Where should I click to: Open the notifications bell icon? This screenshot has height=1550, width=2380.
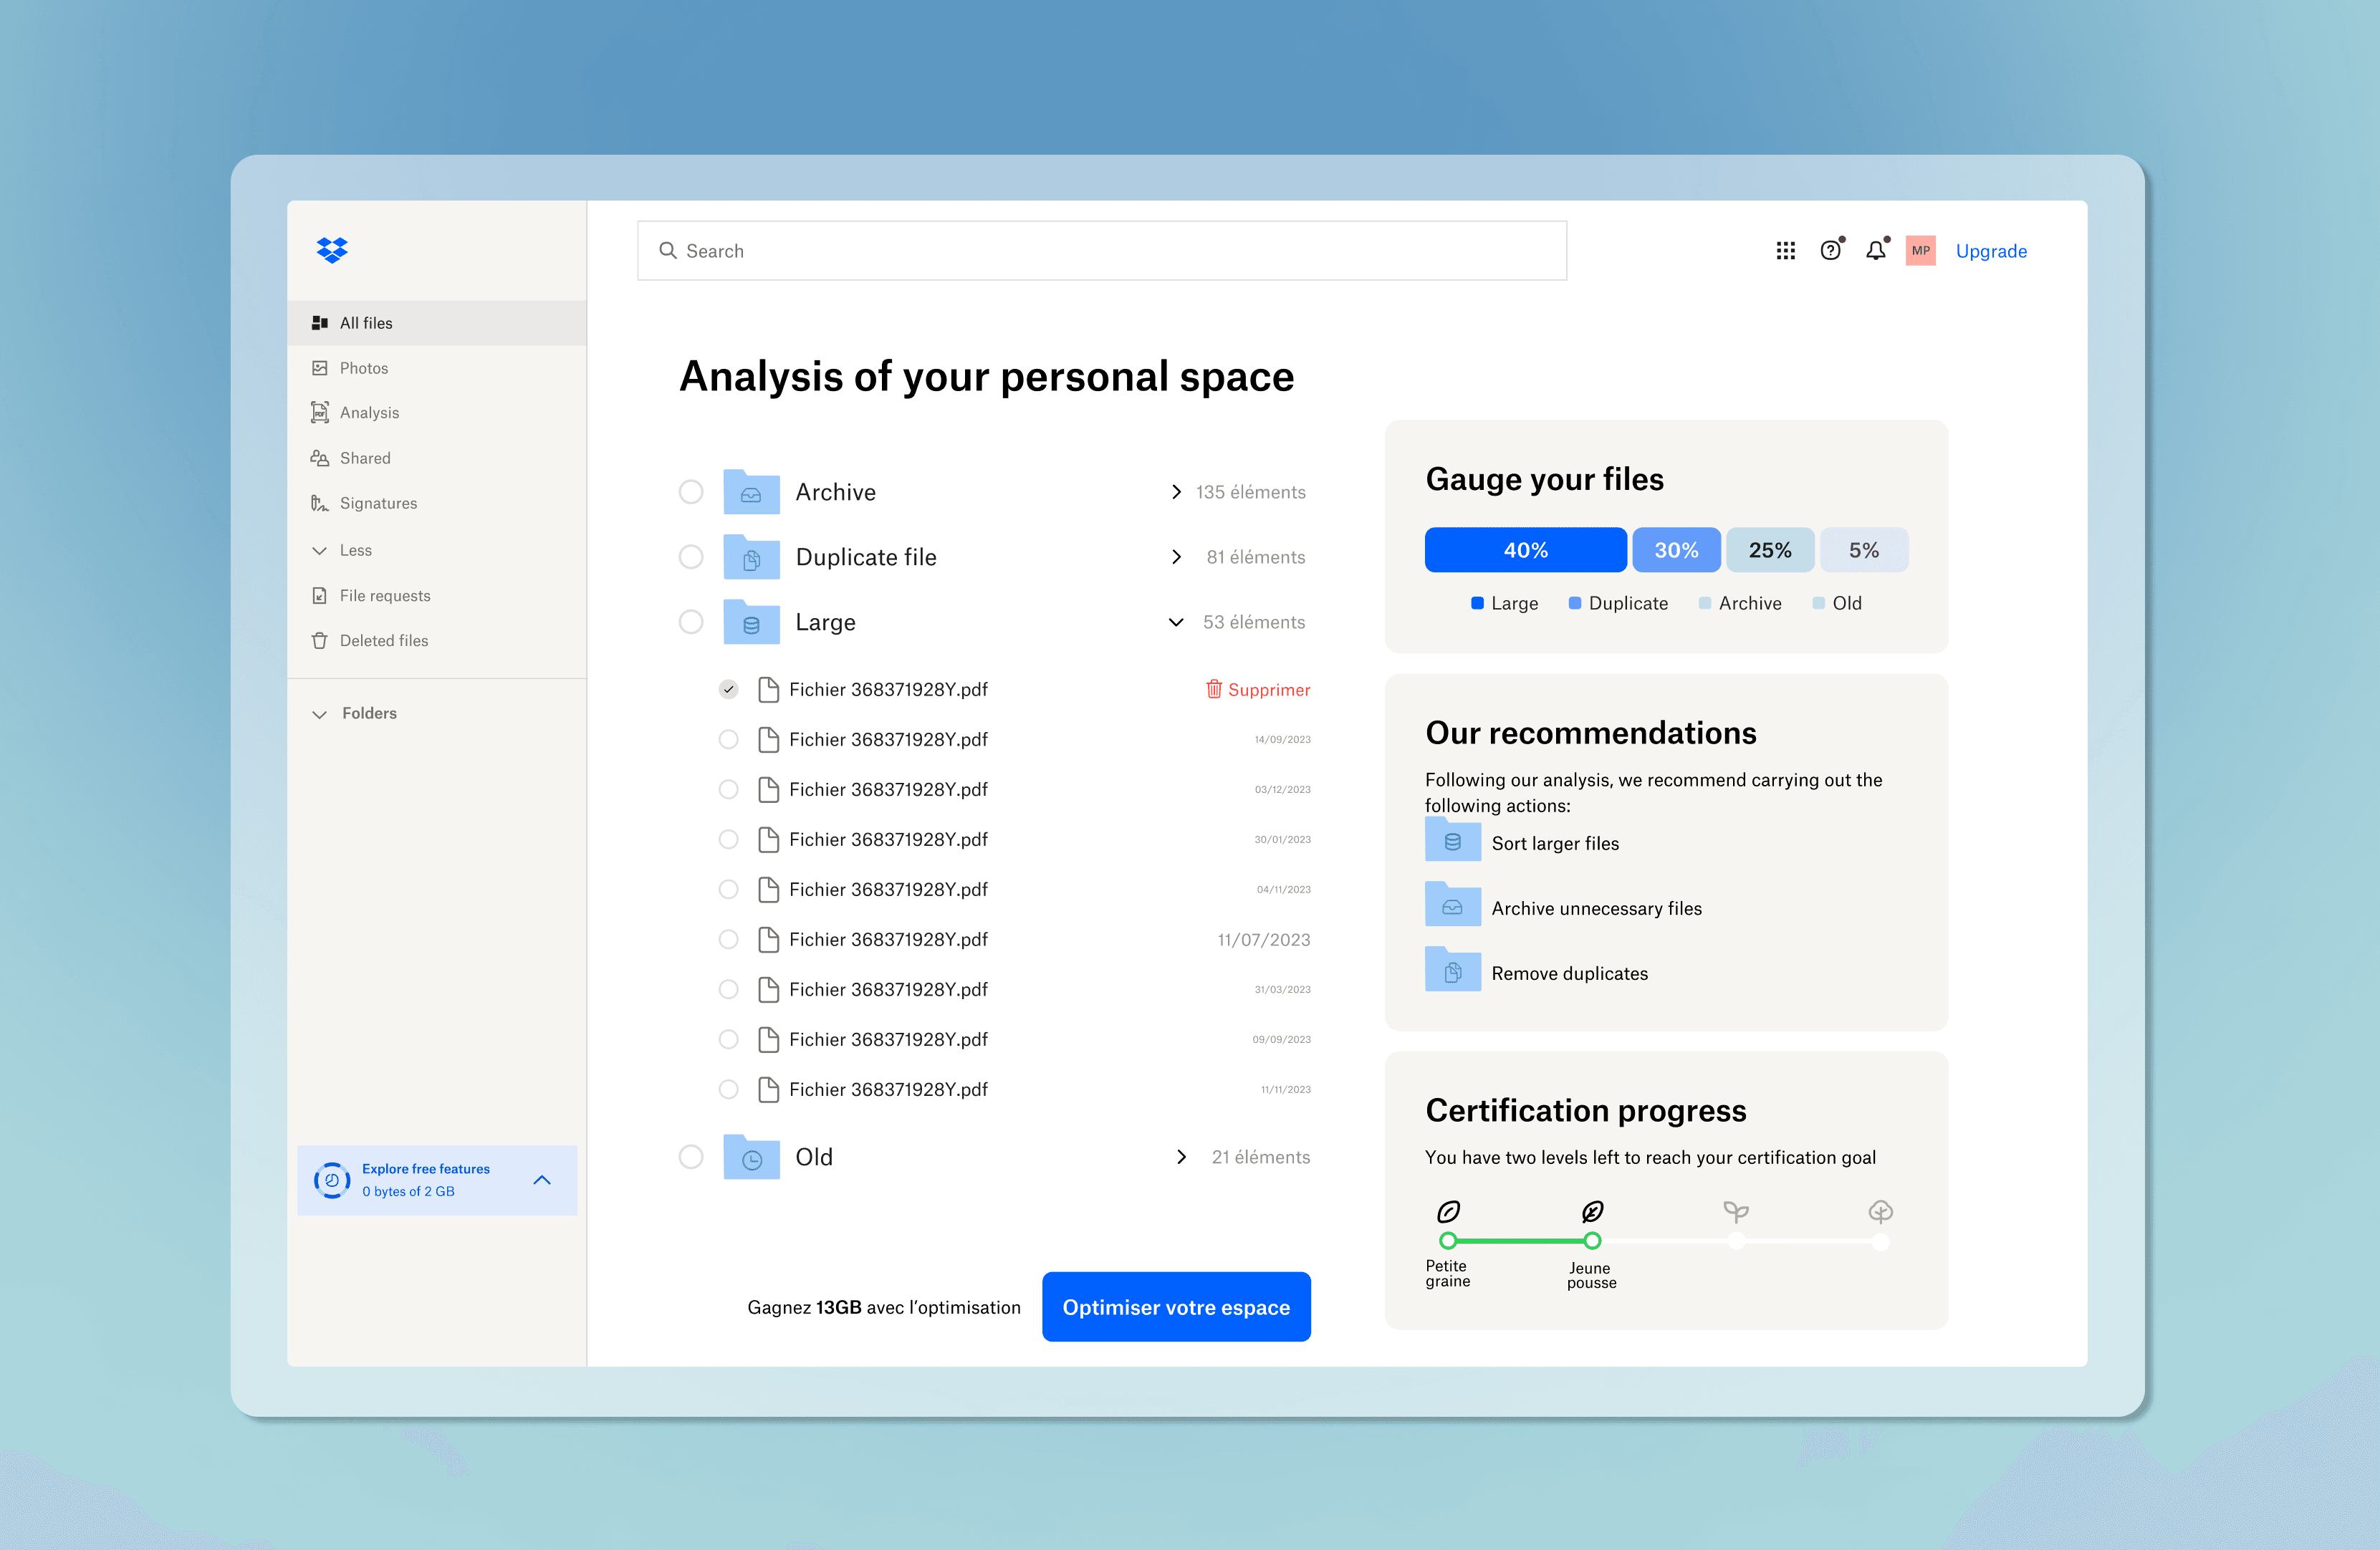(x=1875, y=251)
